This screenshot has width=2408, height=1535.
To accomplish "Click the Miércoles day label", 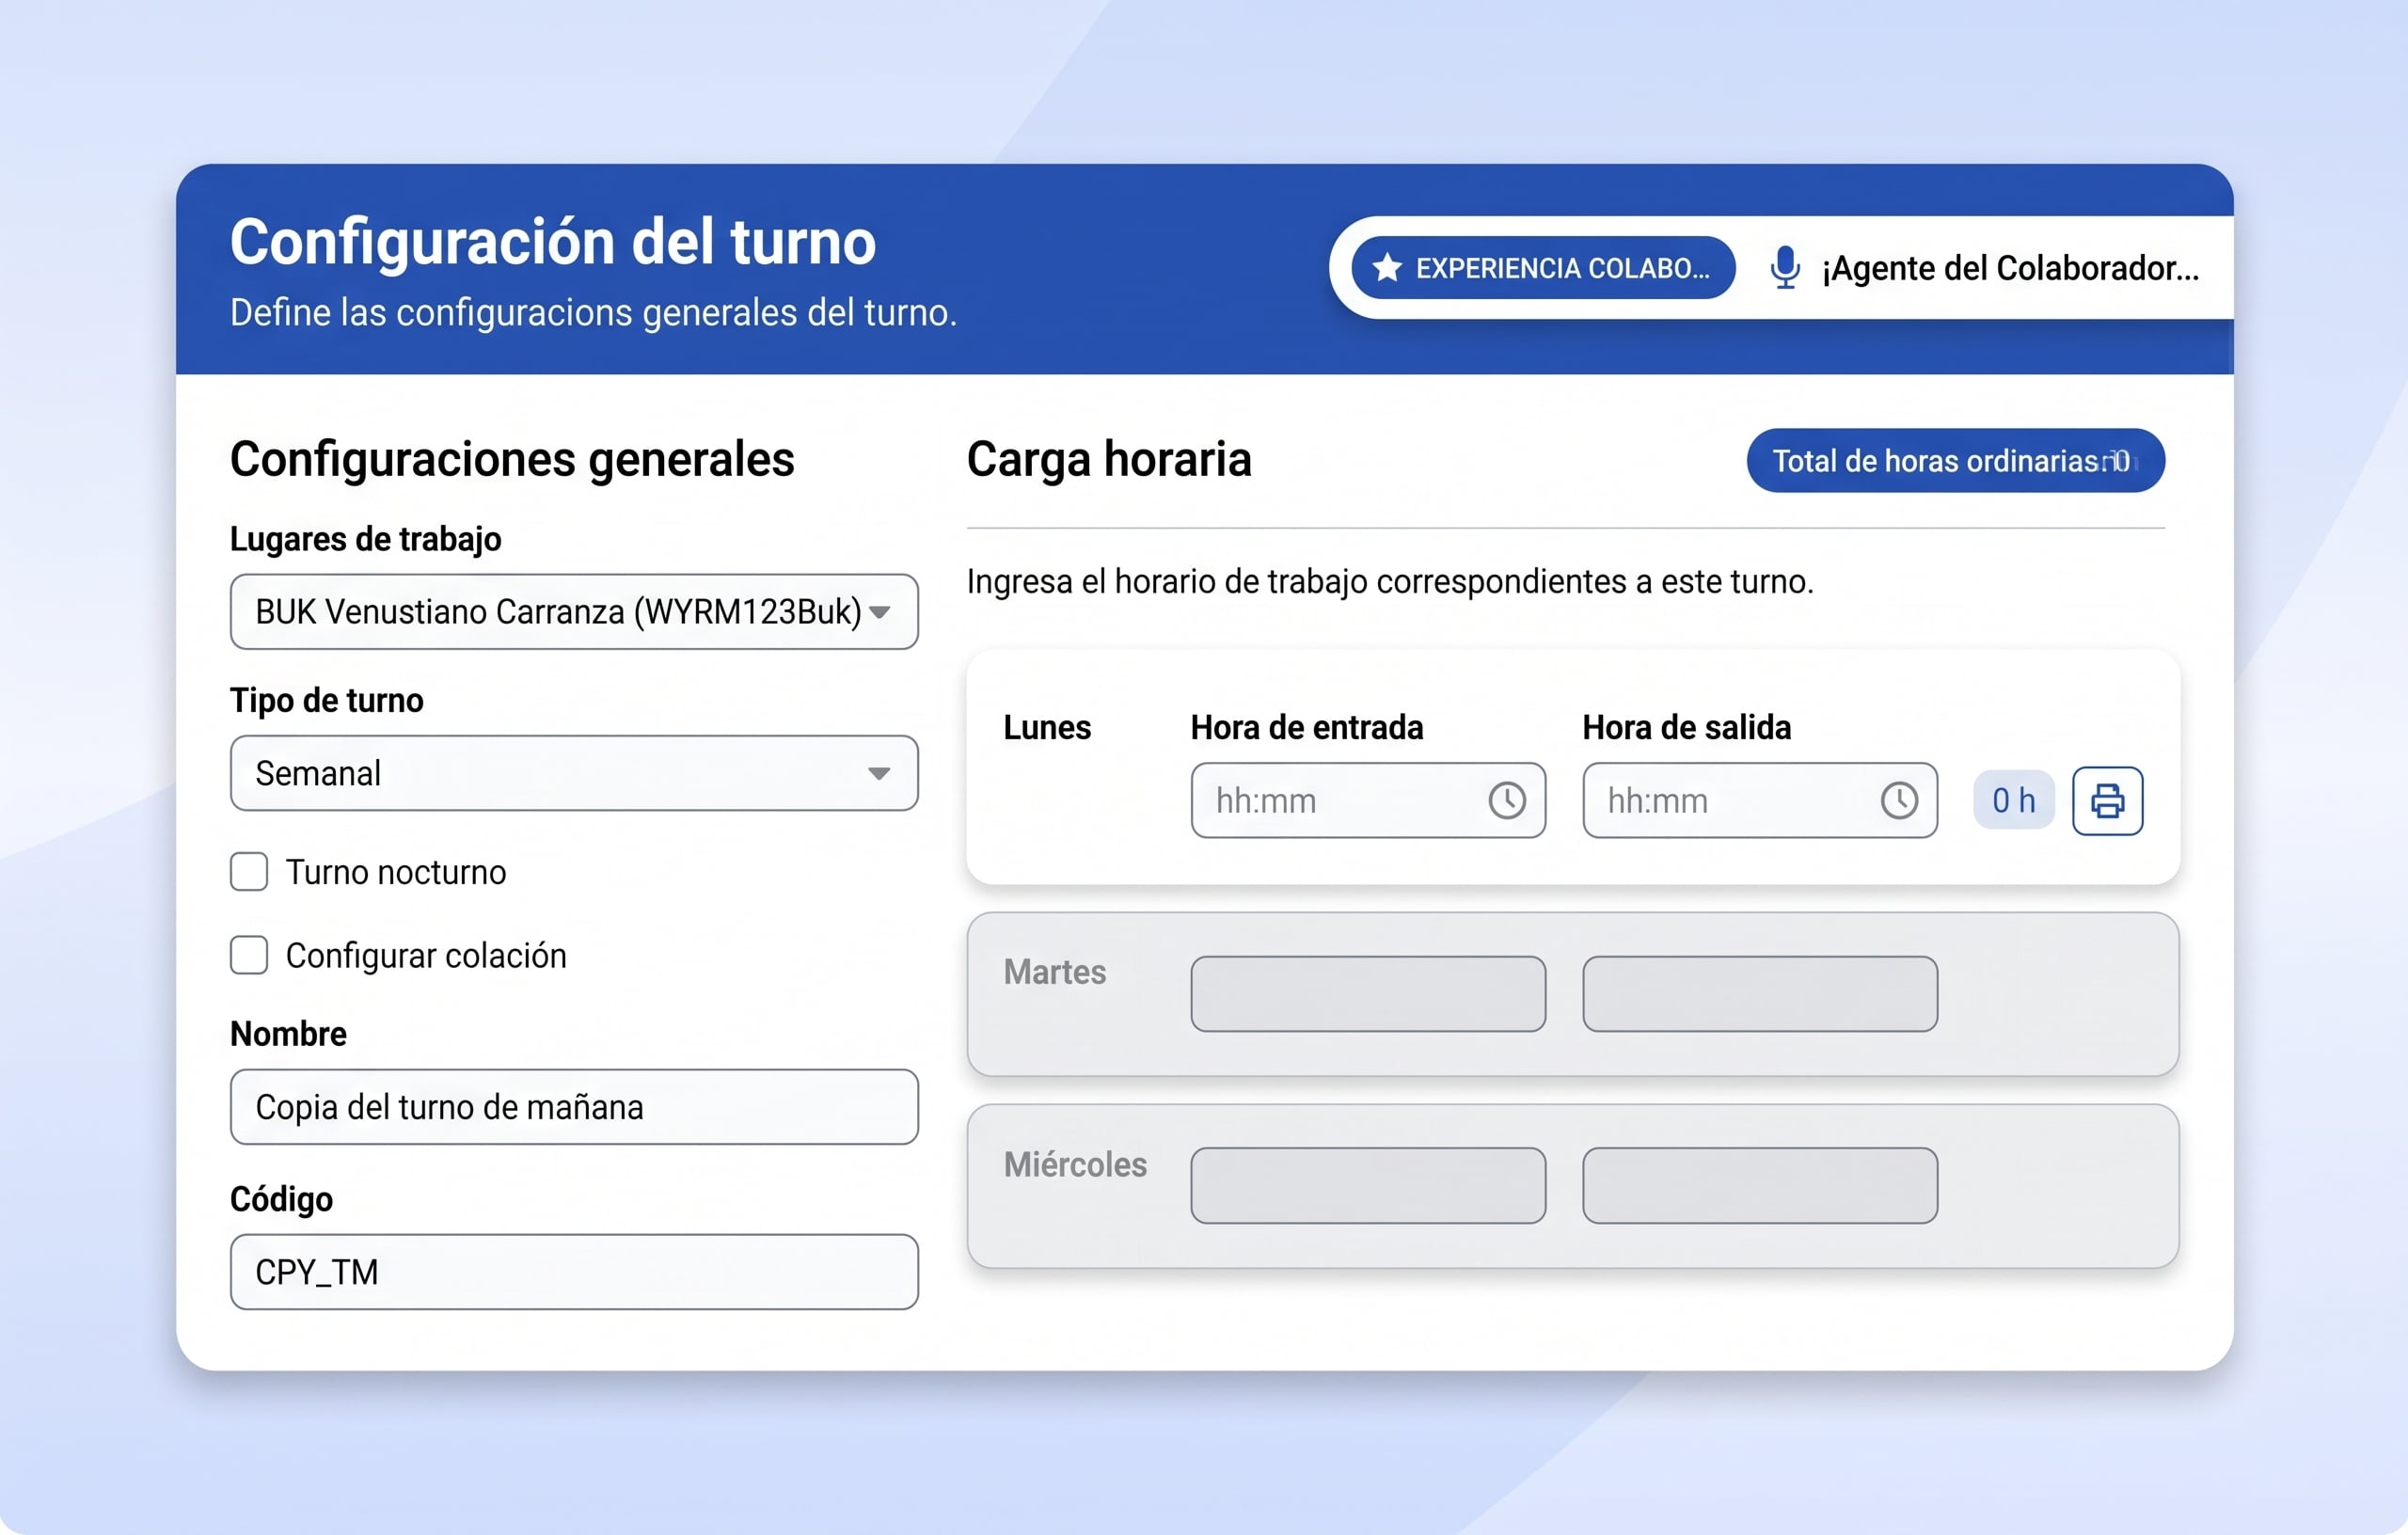I will click(1075, 1165).
